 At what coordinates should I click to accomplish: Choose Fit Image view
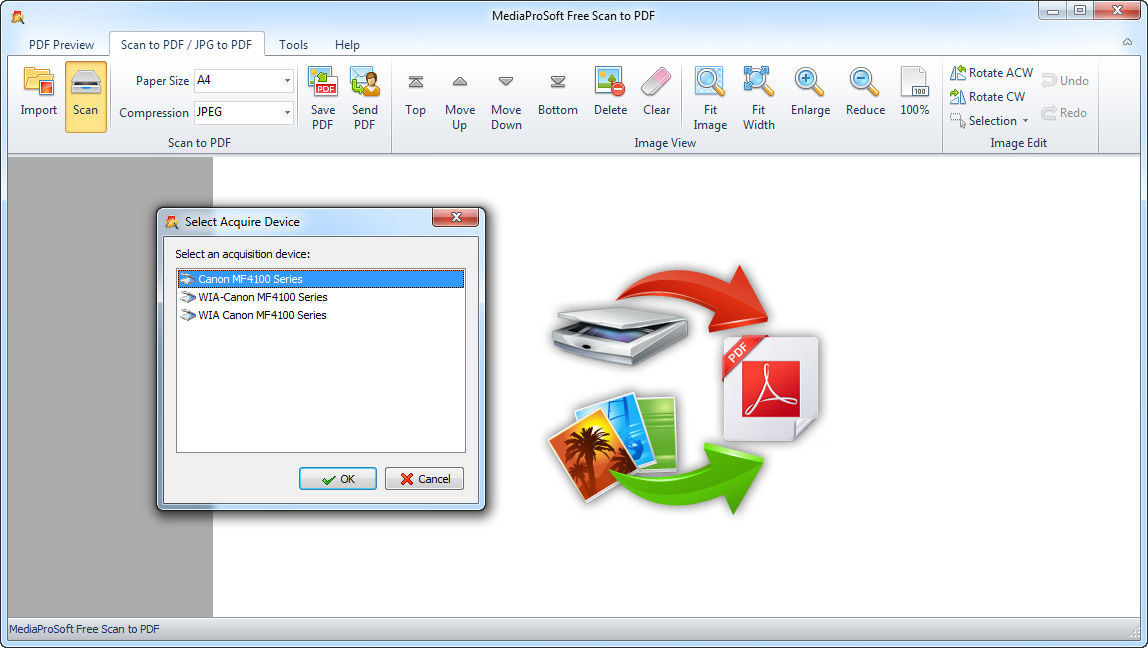pos(710,98)
